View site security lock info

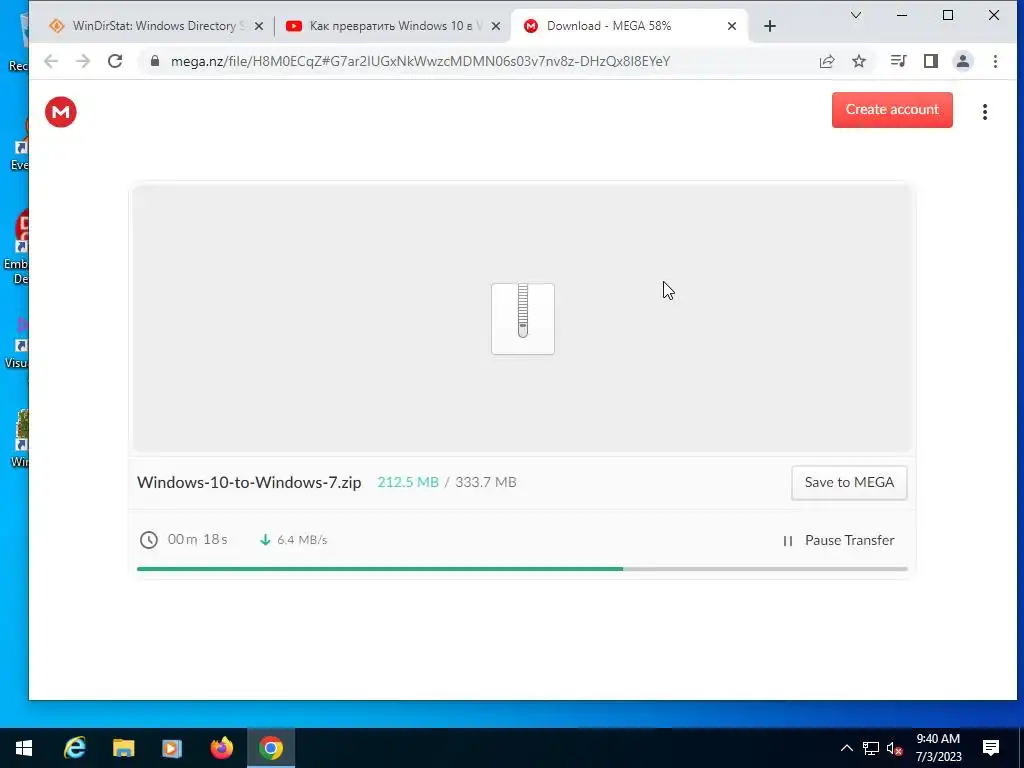click(x=155, y=61)
